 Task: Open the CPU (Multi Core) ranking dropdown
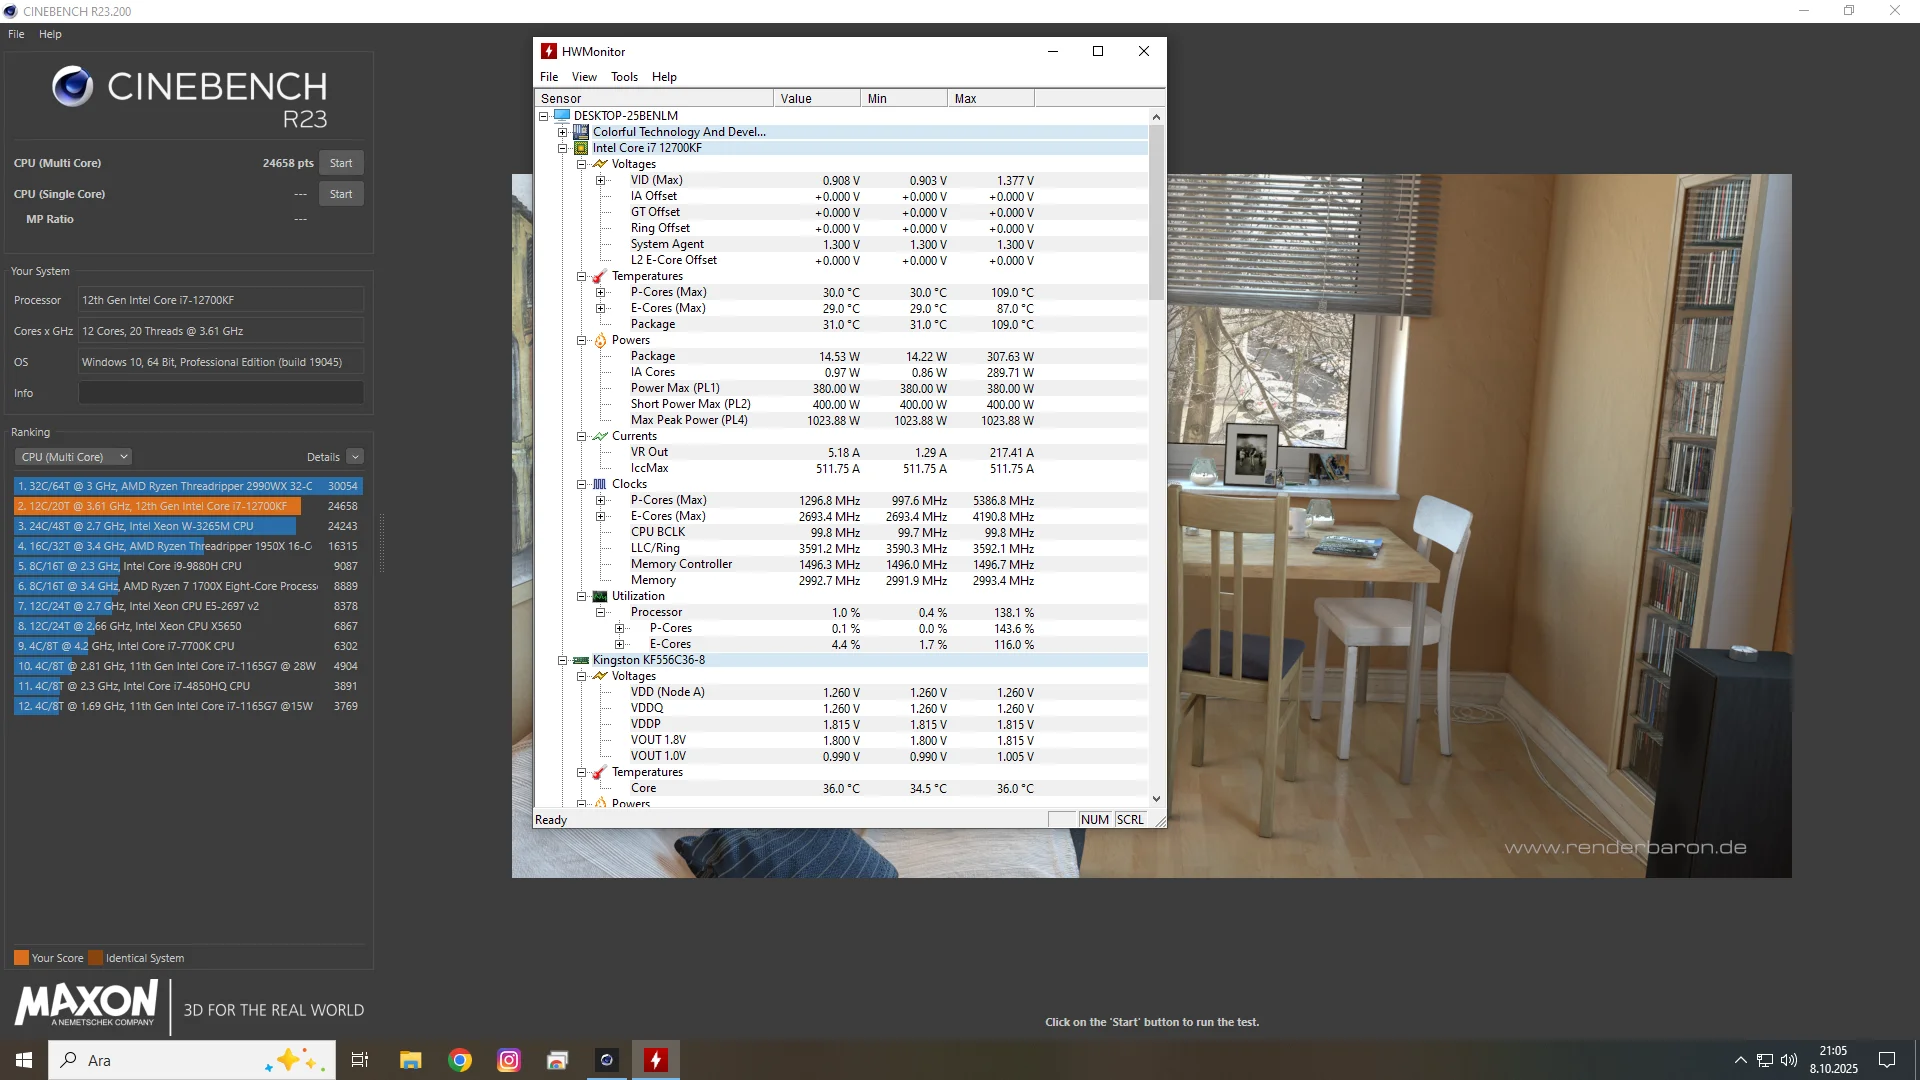tap(73, 457)
